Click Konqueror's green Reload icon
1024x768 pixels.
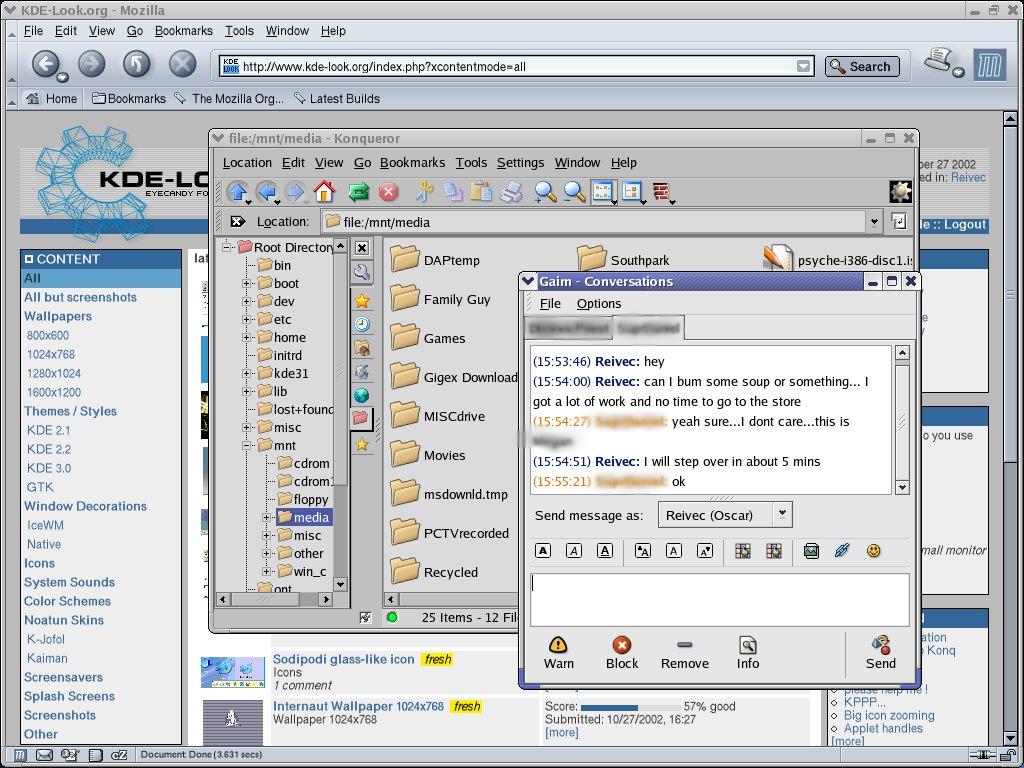pos(359,192)
